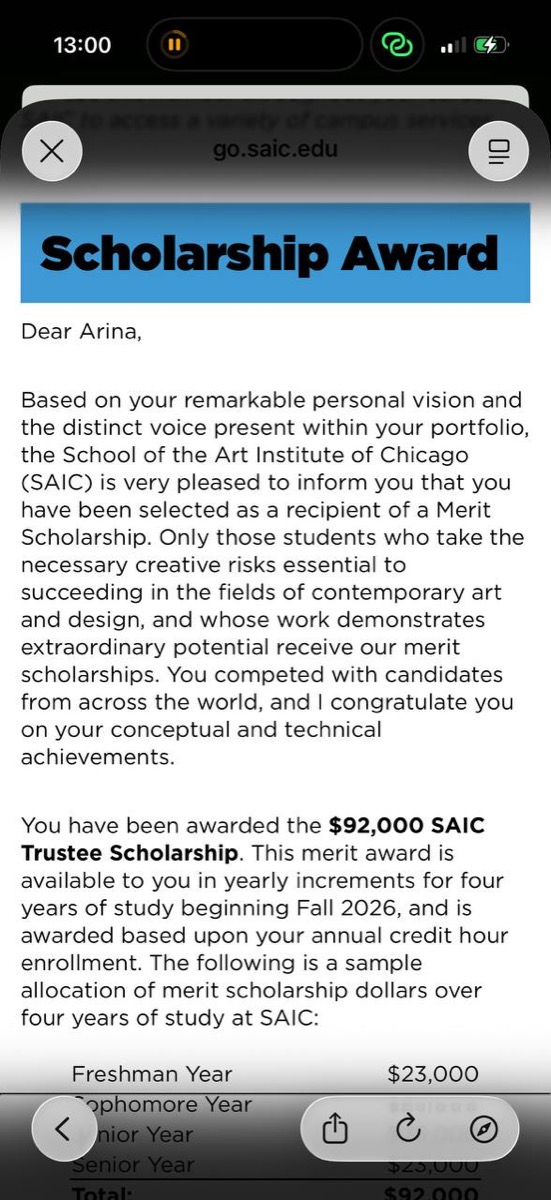The height and width of the screenshot is (1200, 551).
Task: Tap the $23,000 Freshman Year amount
Action: (x=432, y=1074)
